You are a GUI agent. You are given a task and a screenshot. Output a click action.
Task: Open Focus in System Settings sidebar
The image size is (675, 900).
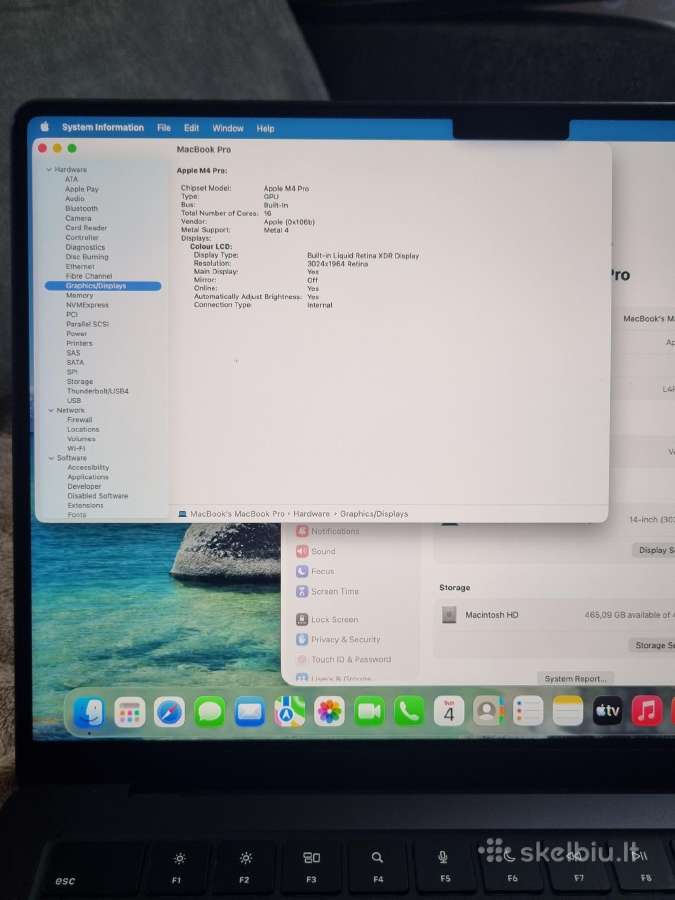[x=315, y=571]
